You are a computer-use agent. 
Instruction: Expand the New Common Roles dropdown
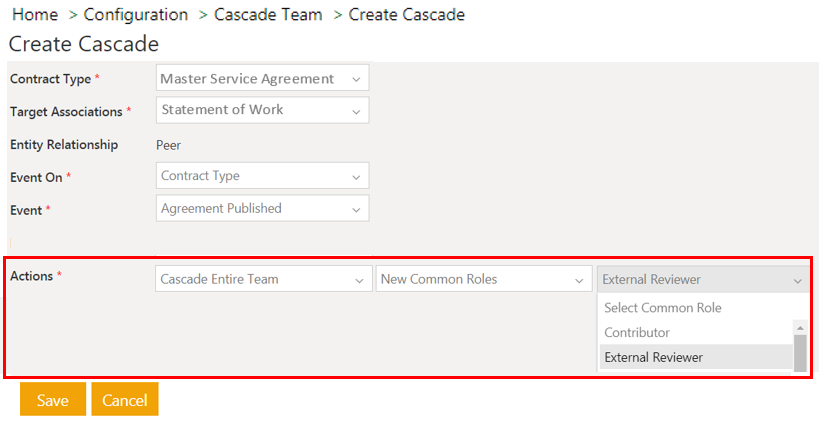[x=483, y=280]
